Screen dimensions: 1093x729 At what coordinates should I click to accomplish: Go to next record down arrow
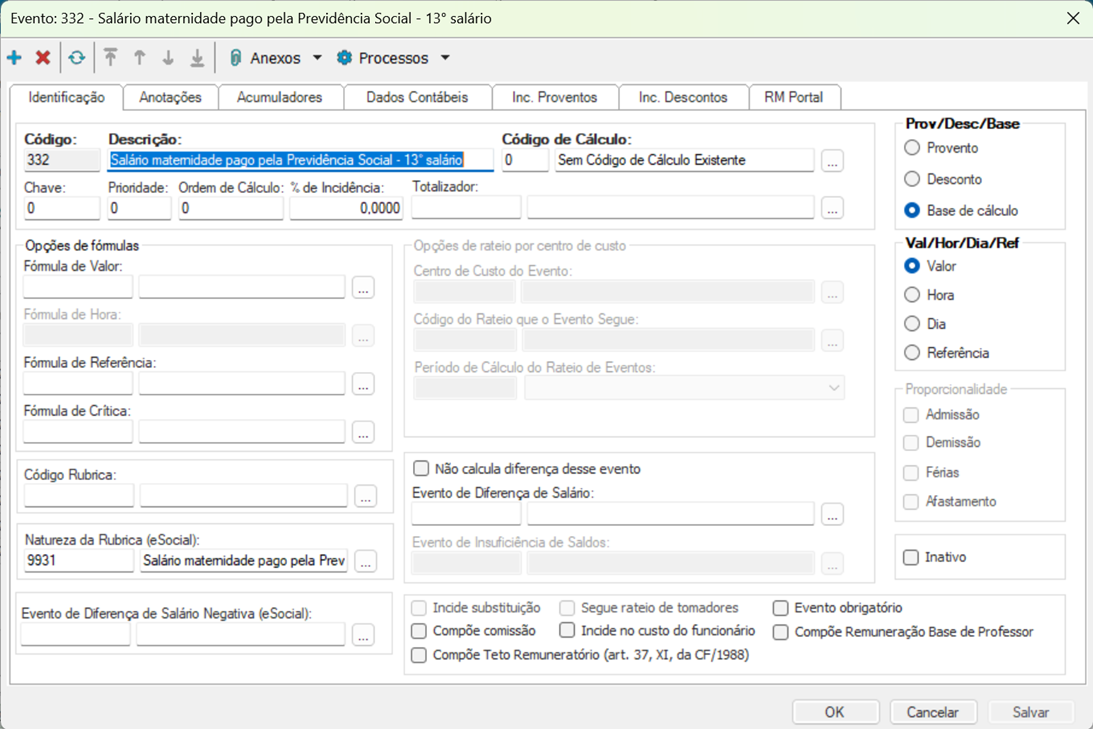(x=168, y=58)
